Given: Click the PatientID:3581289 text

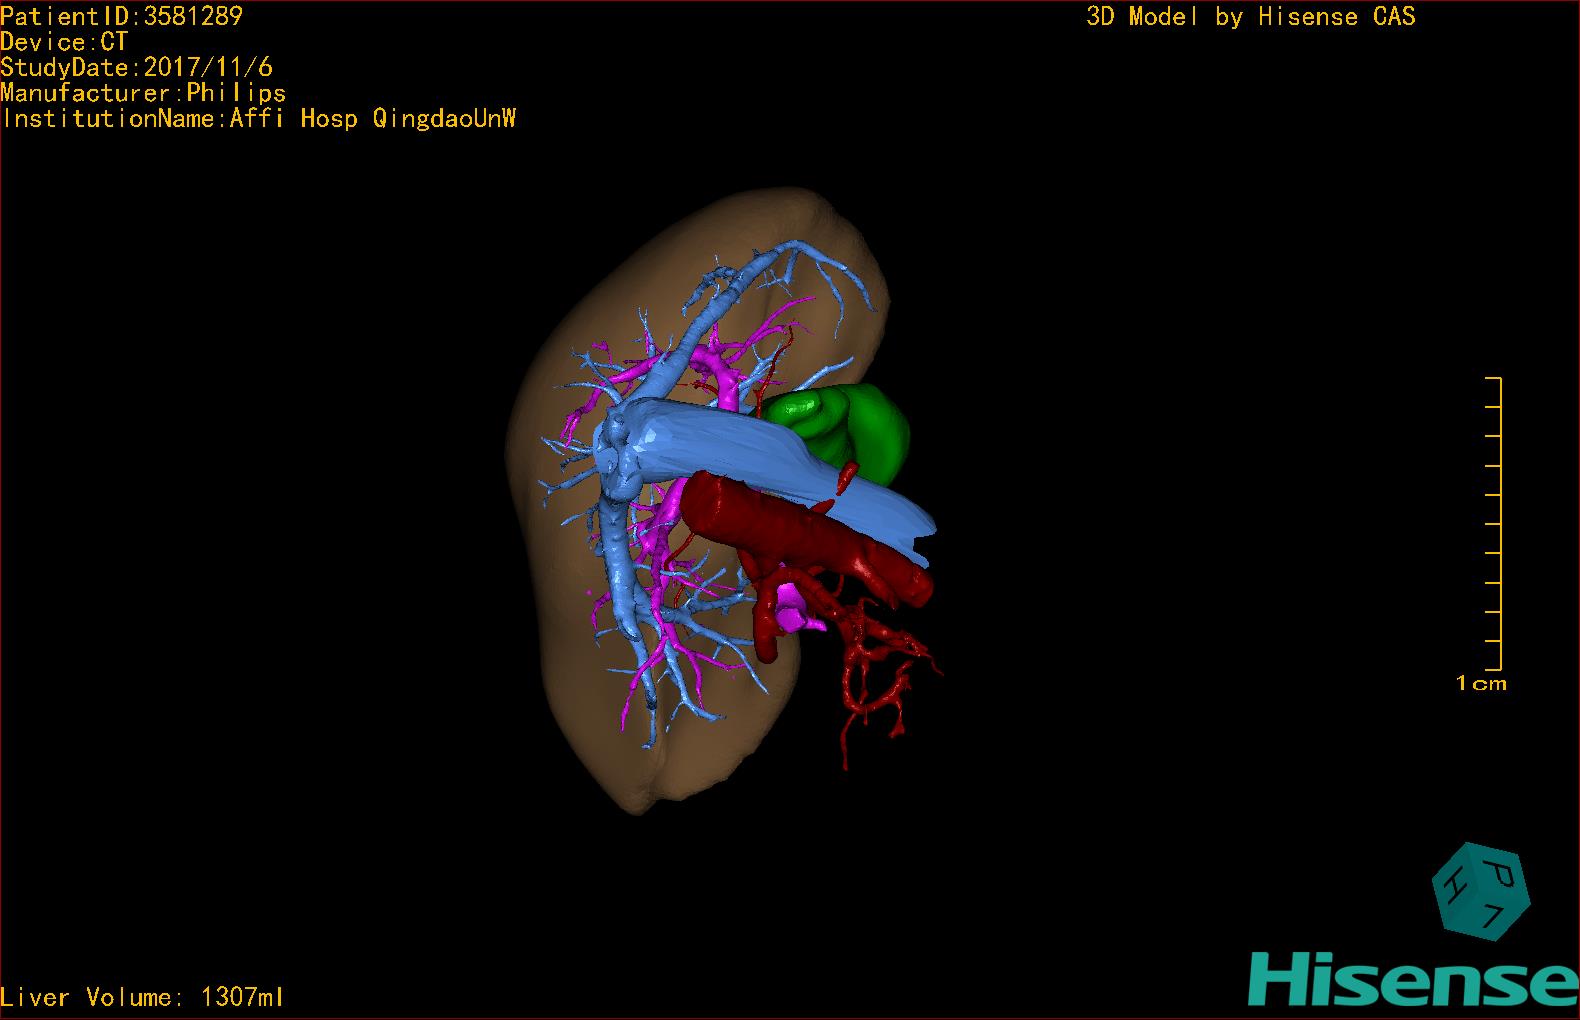Looking at the screenshot, I should point(121,16).
